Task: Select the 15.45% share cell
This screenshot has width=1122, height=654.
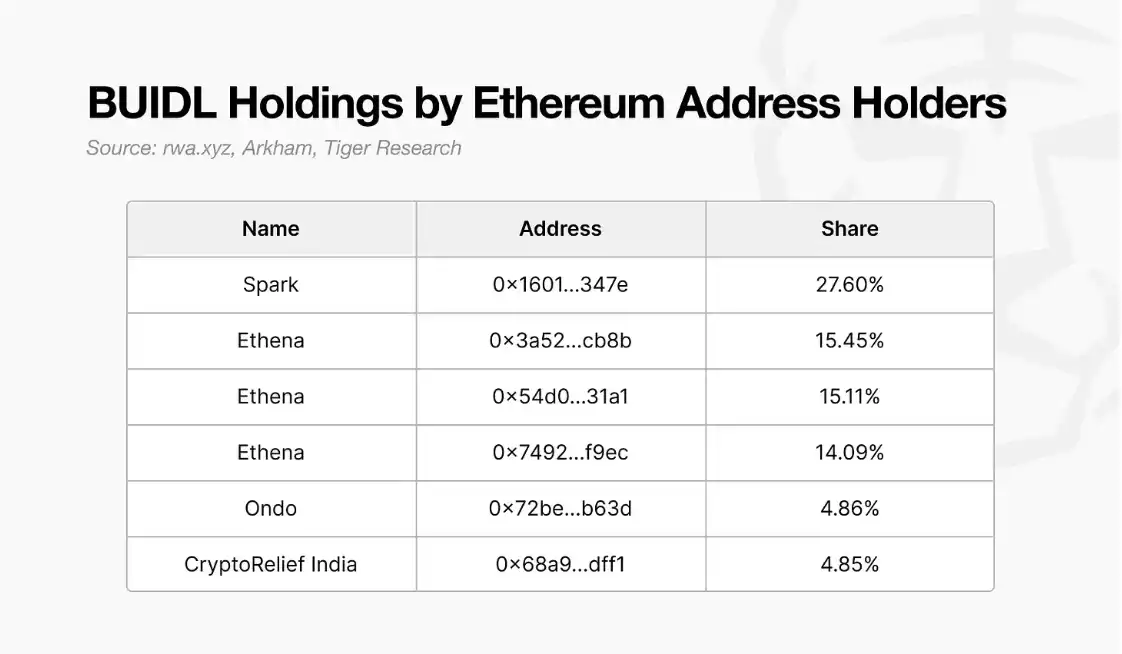Action: (x=849, y=341)
